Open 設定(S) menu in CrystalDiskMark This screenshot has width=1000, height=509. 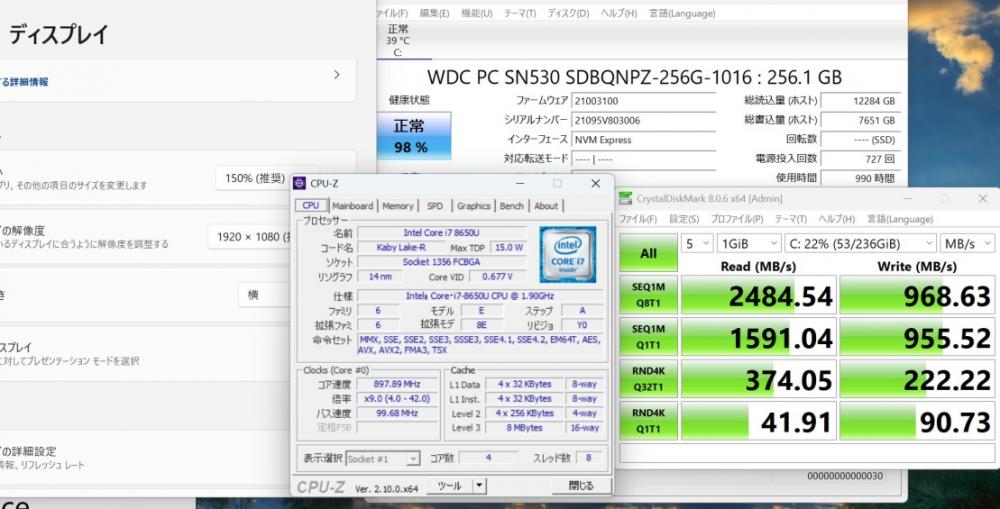tap(684, 219)
